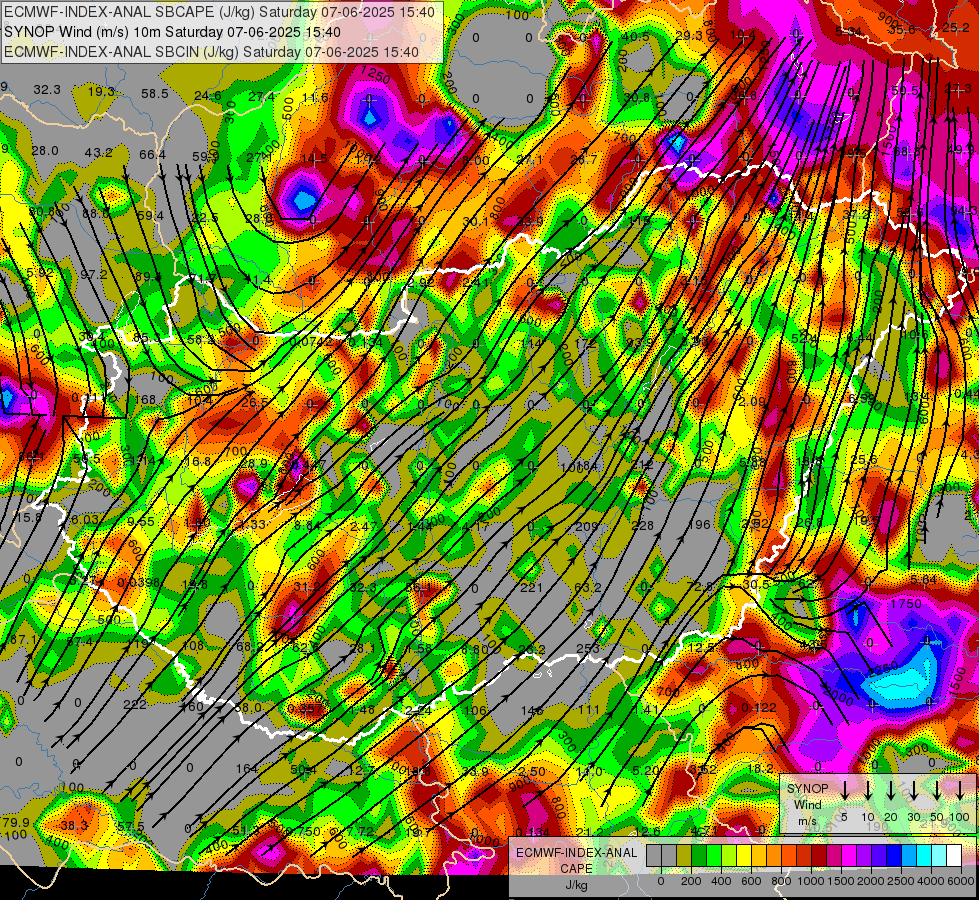Click the '400' tick label on CAPE scale

721,881
